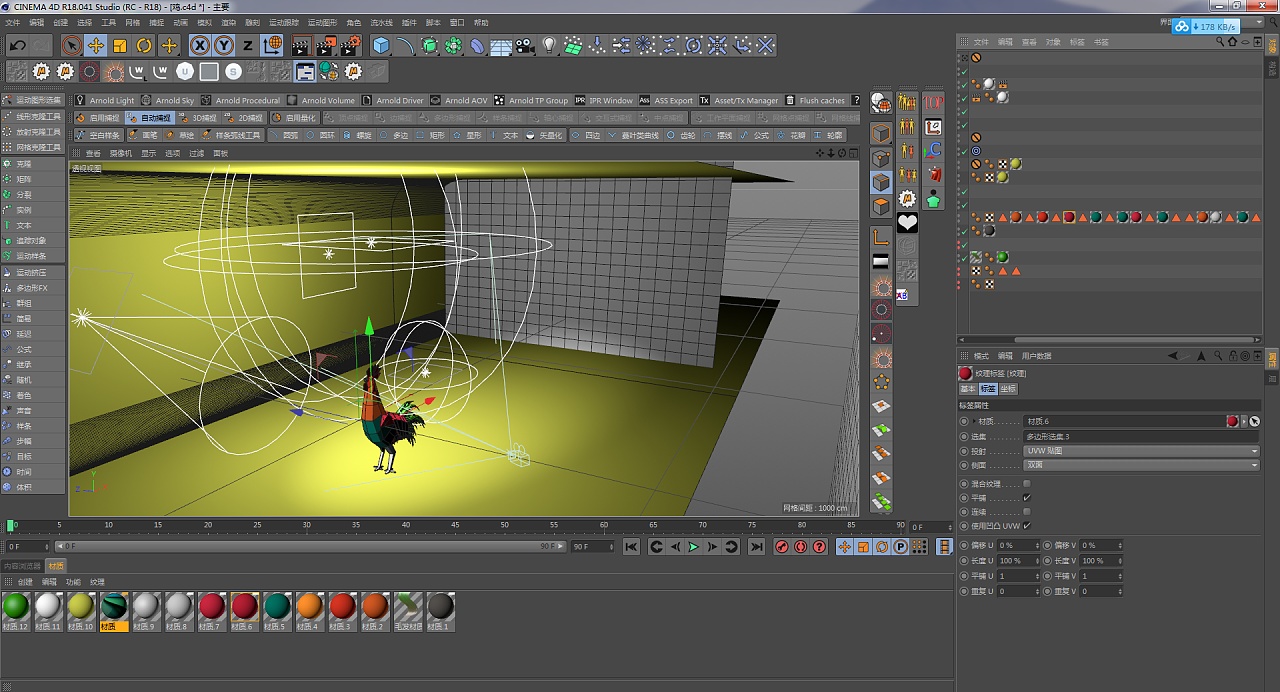1280x692 pixels.
Task: Open the viewport 摄像机 menu
Action: (x=120, y=153)
